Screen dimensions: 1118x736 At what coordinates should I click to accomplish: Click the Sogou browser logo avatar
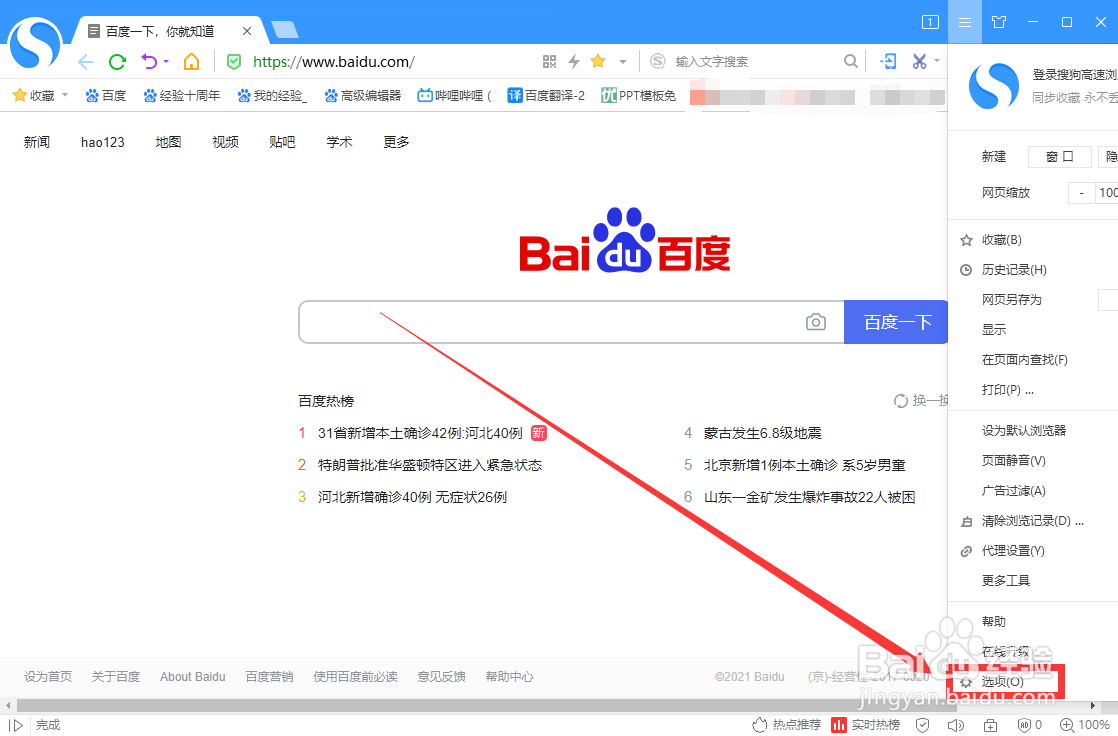tap(36, 44)
